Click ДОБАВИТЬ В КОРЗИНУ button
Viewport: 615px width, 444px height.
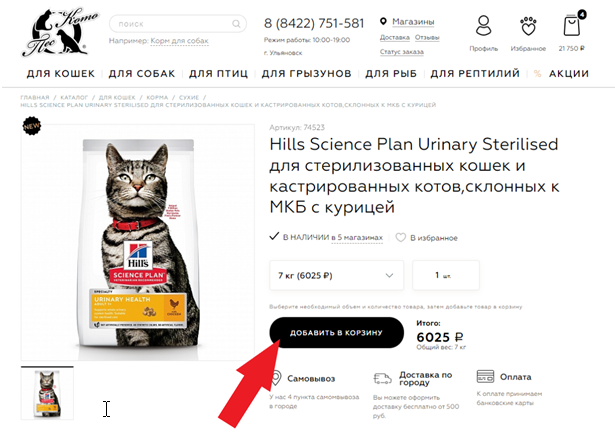point(337,333)
